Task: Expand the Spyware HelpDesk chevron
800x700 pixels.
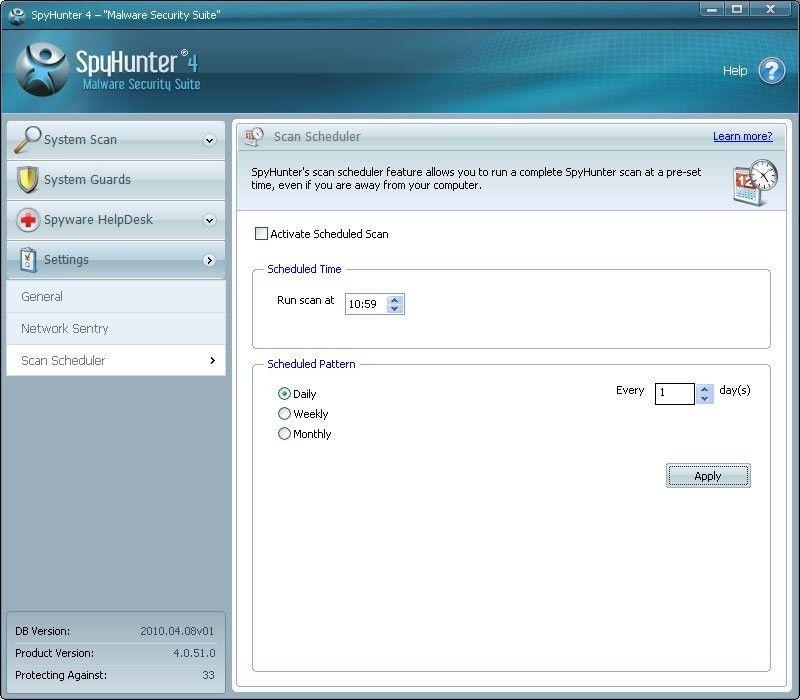Action: (209, 220)
